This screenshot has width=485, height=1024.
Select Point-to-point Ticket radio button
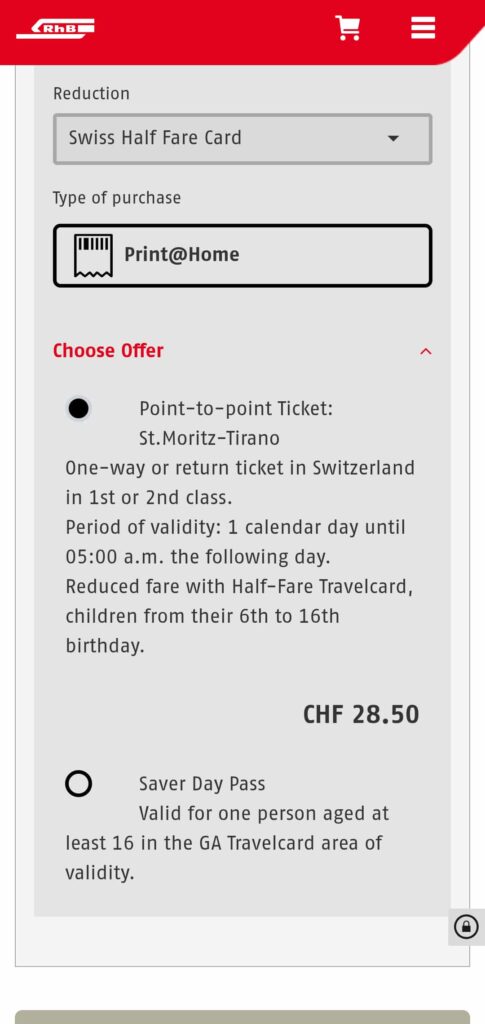78,409
